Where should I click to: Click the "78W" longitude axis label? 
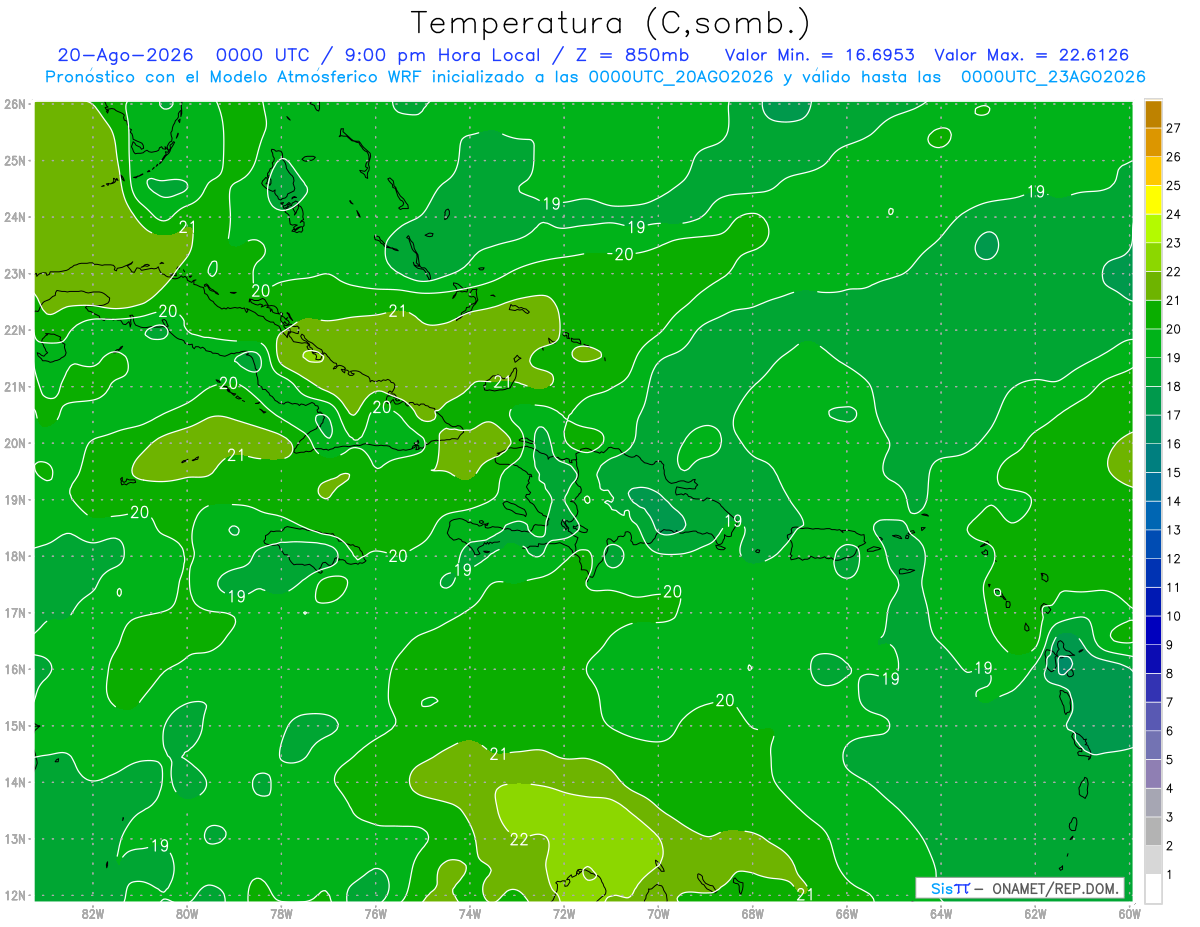[x=281, y=913]
